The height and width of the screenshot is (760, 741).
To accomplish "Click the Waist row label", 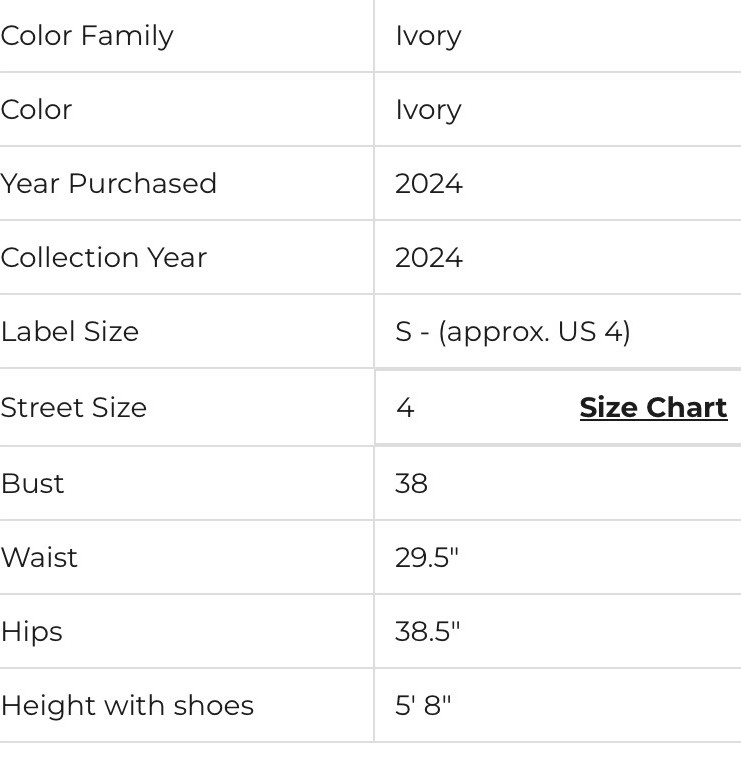I will 39,557.
